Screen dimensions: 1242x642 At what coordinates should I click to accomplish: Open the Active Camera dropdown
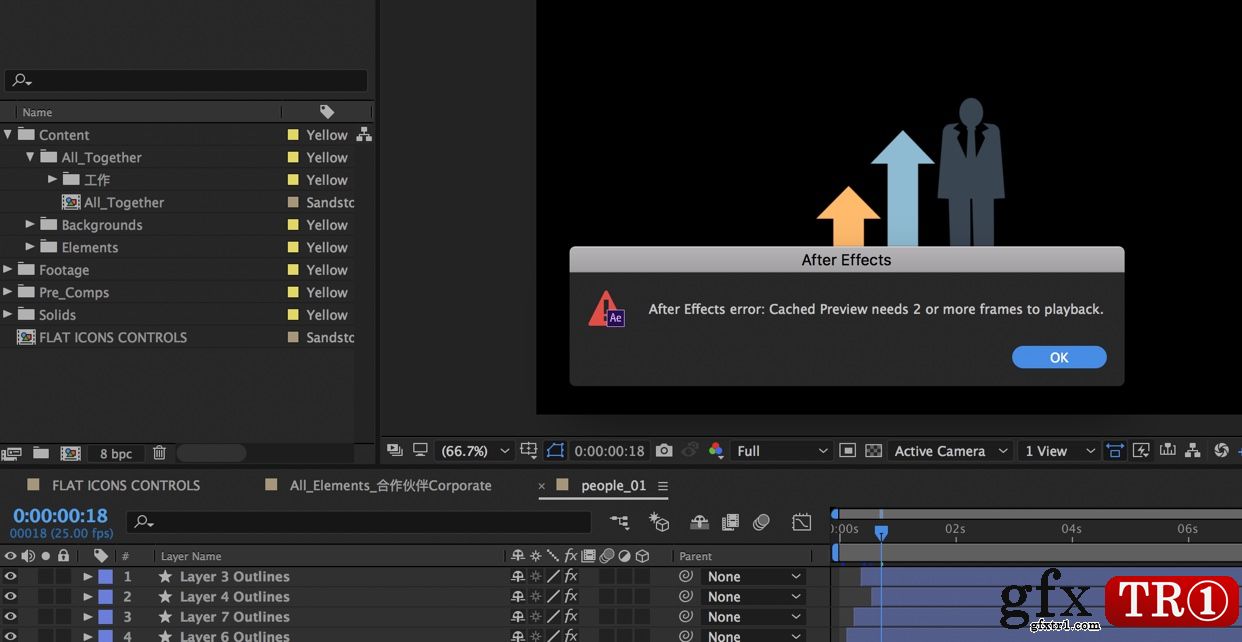(x=951, y=451)
